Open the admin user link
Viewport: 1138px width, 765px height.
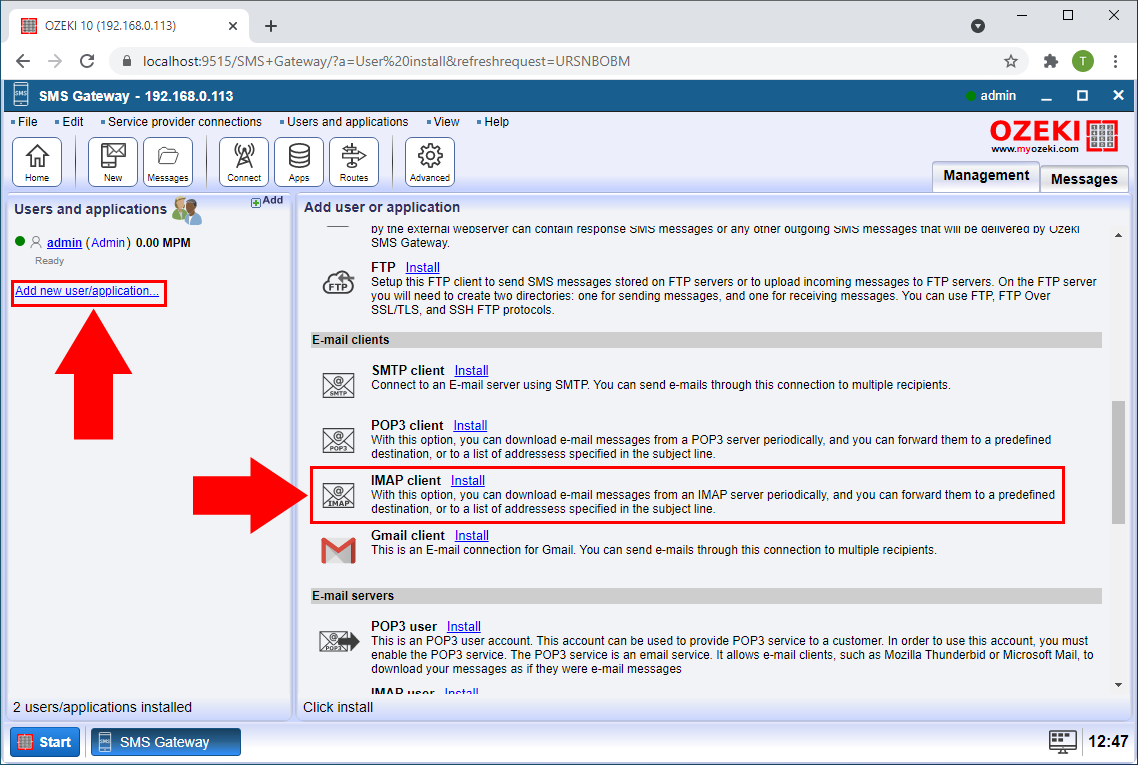65,242
